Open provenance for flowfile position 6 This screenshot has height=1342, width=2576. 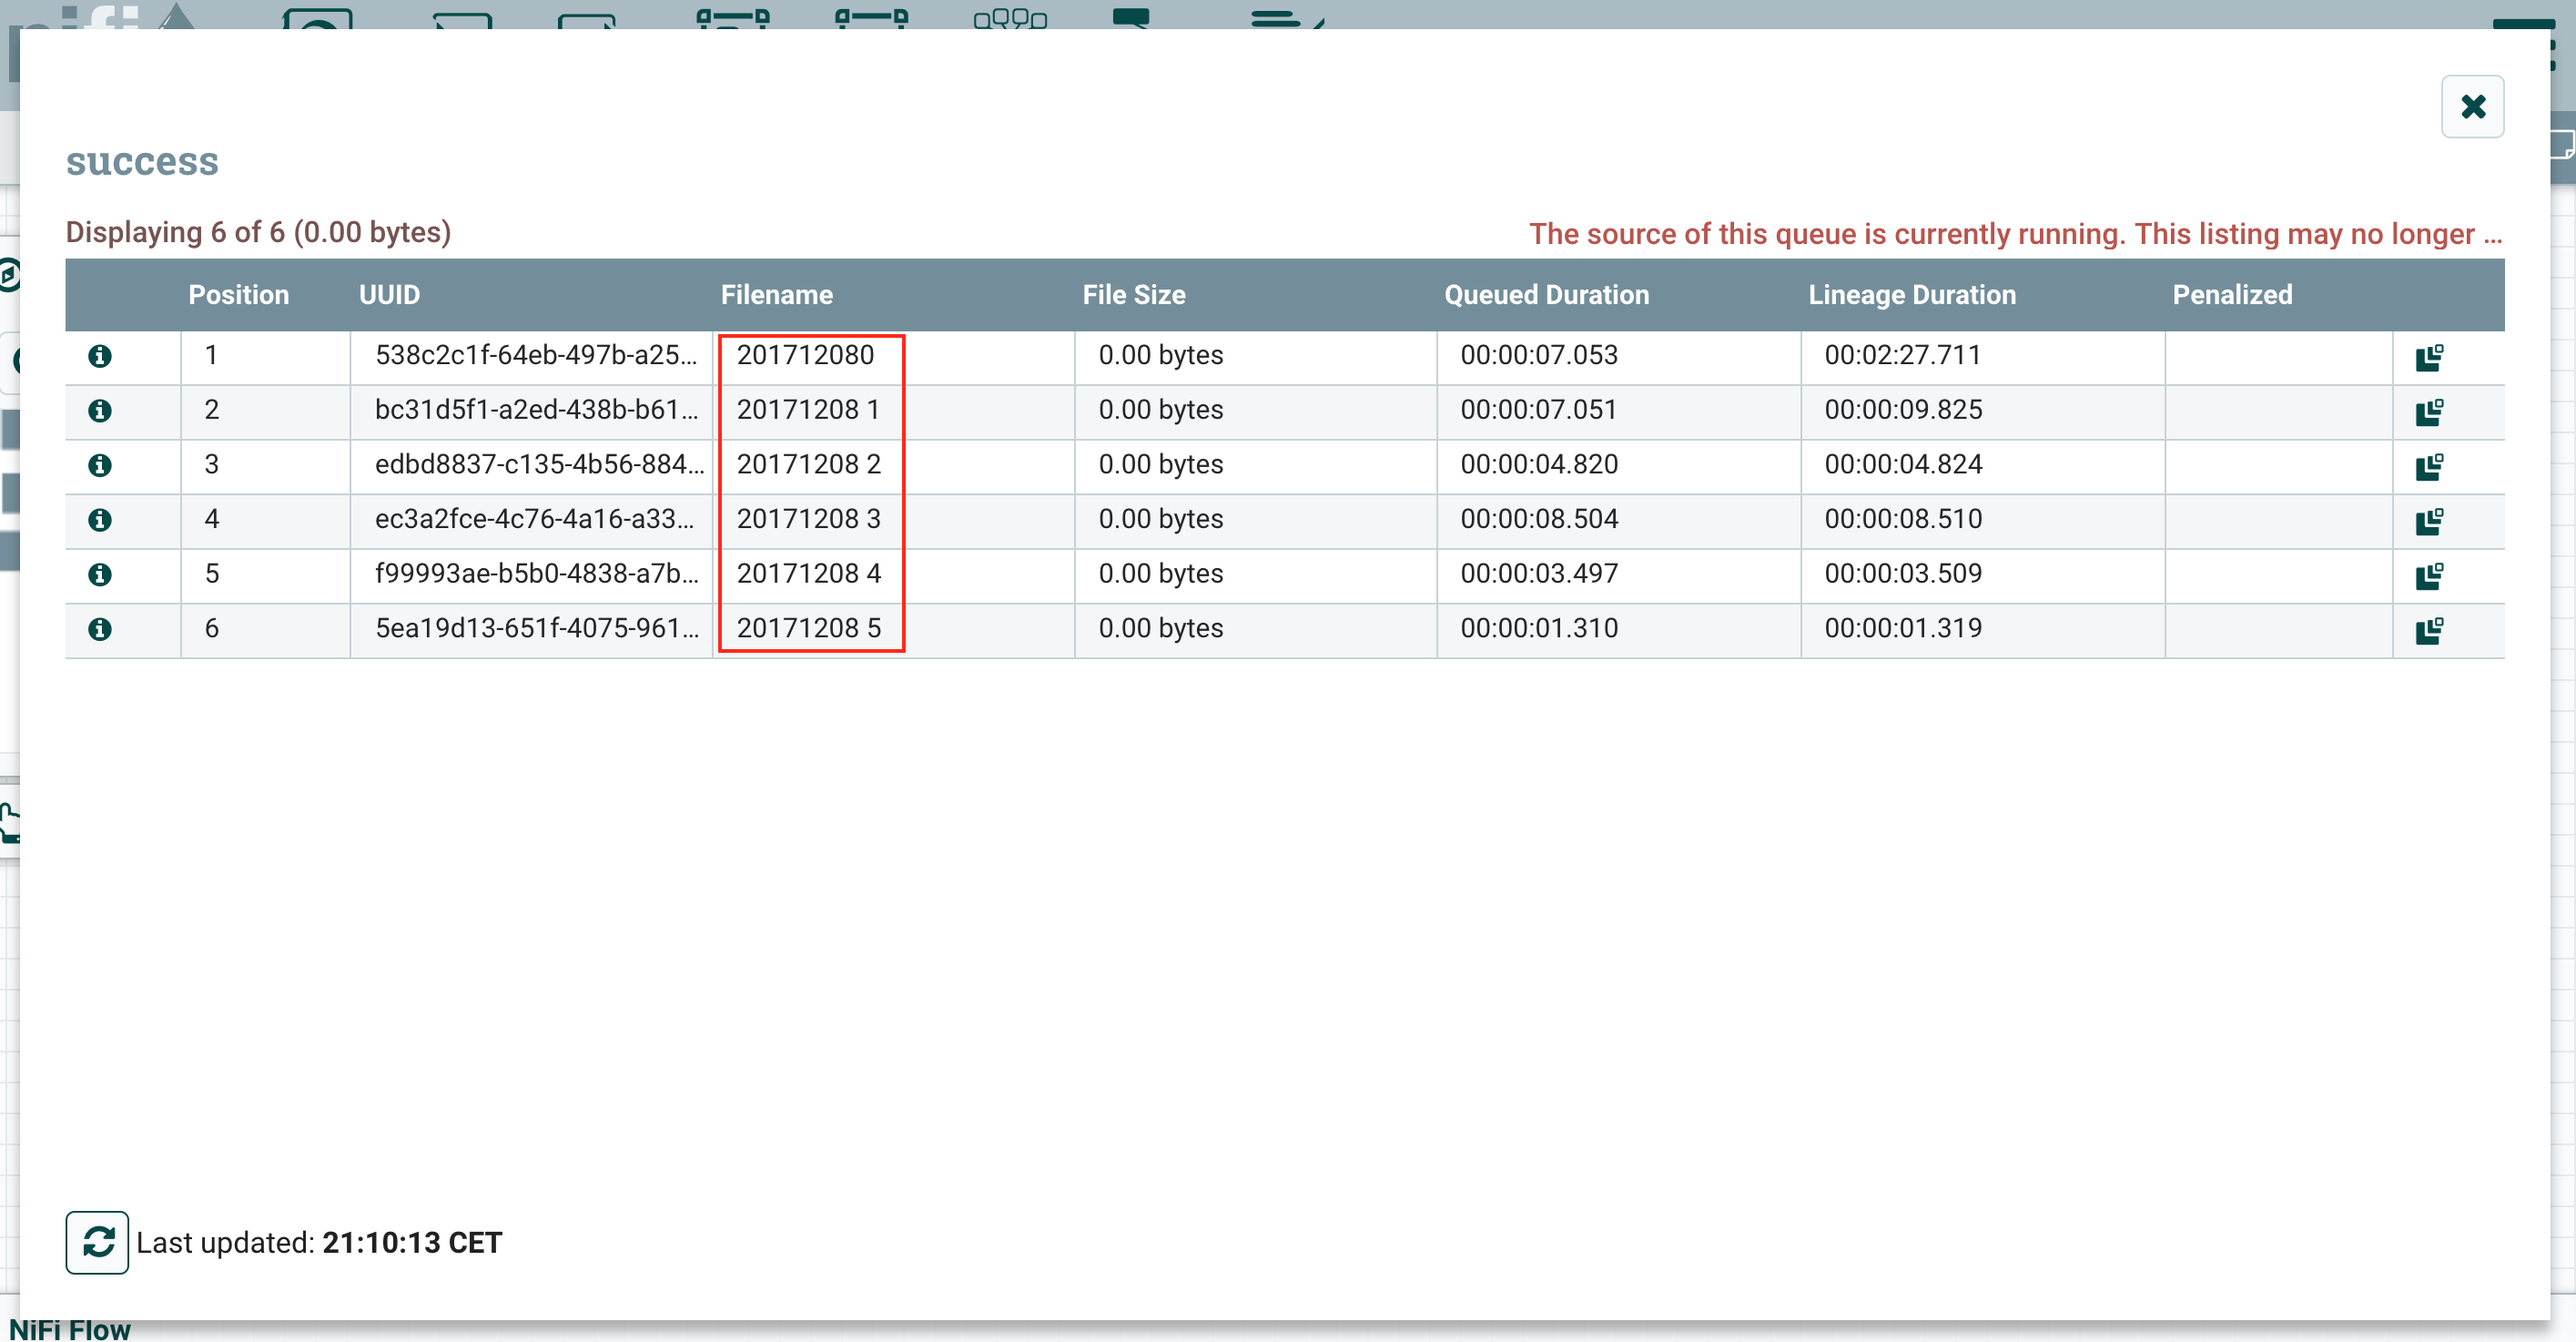(2429, 630)
